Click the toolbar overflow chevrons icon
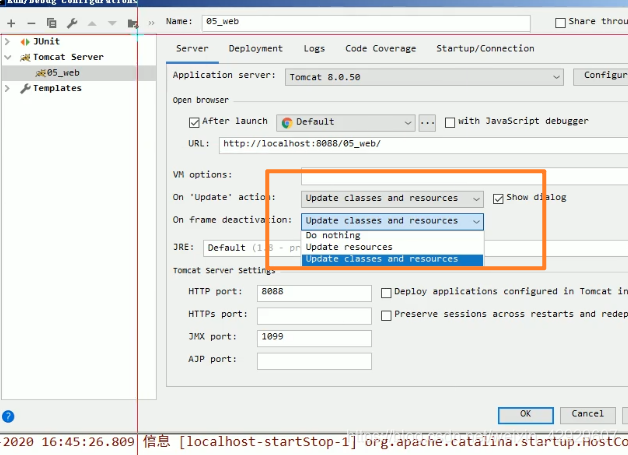 point(151,23)
